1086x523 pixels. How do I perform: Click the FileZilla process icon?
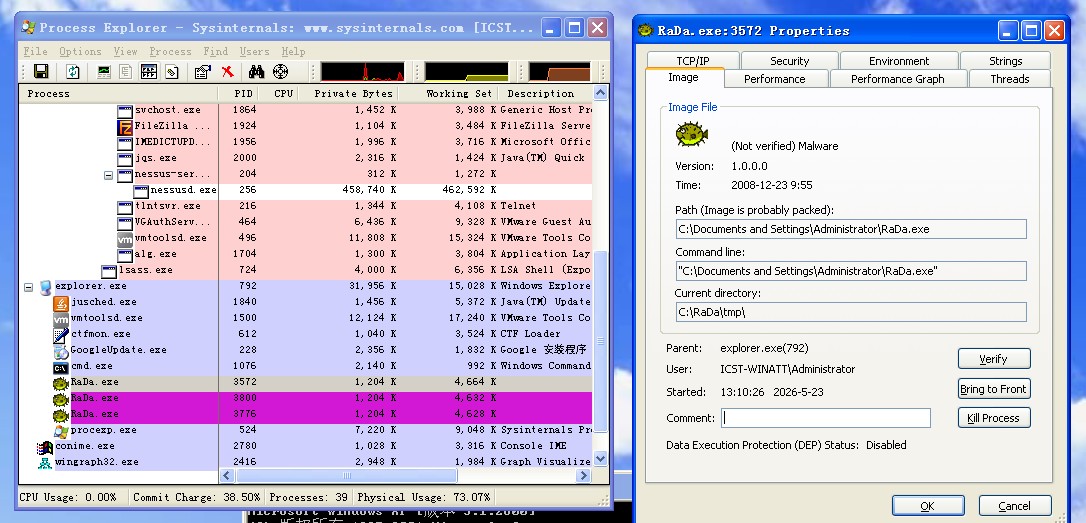[125, 126]
